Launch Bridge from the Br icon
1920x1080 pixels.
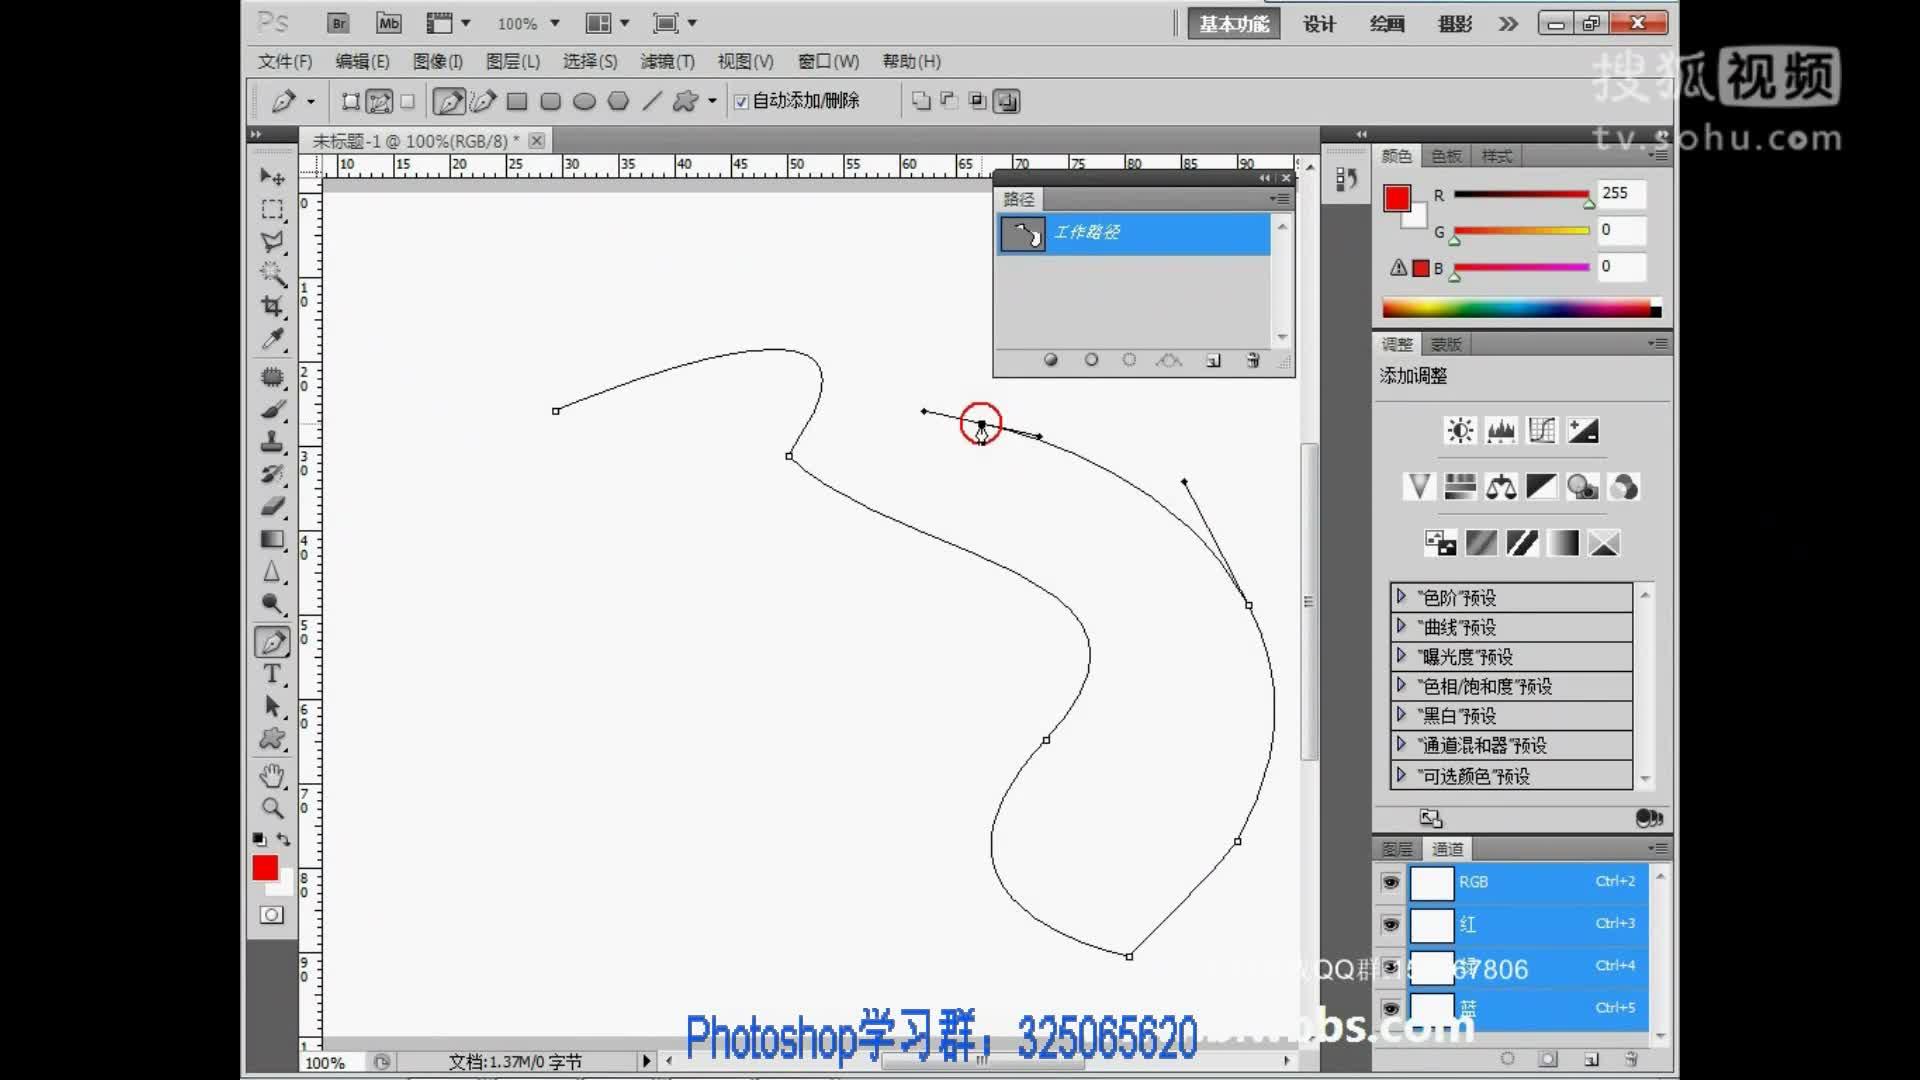339,23
